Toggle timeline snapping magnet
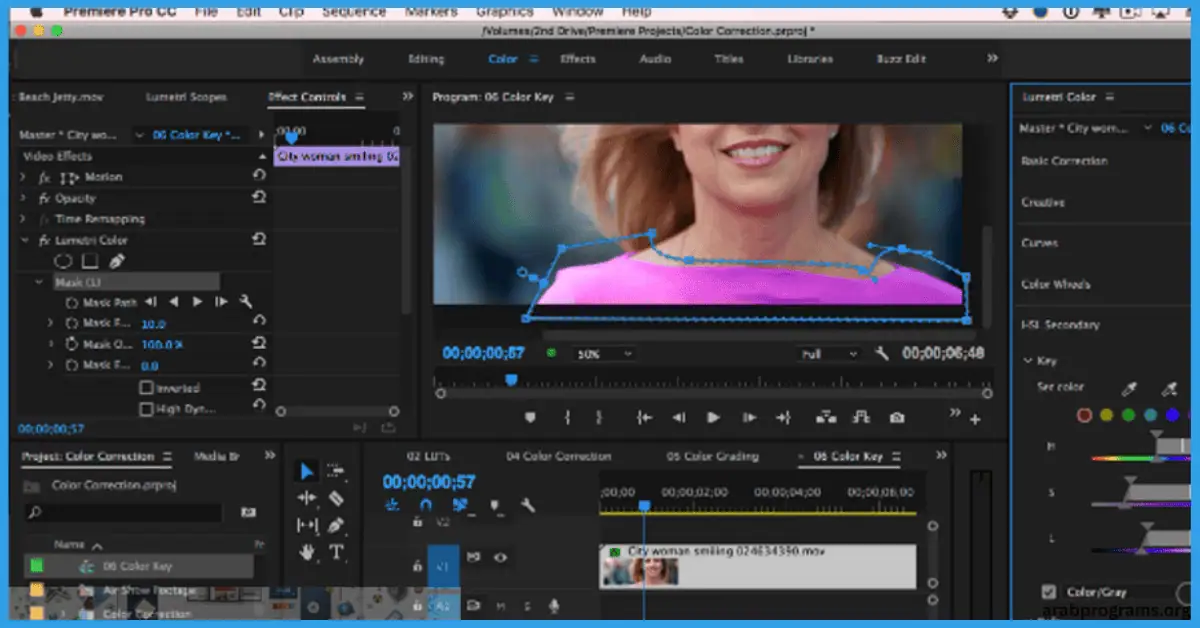This screenshot has height=628, width=1200. click(426, 506)
